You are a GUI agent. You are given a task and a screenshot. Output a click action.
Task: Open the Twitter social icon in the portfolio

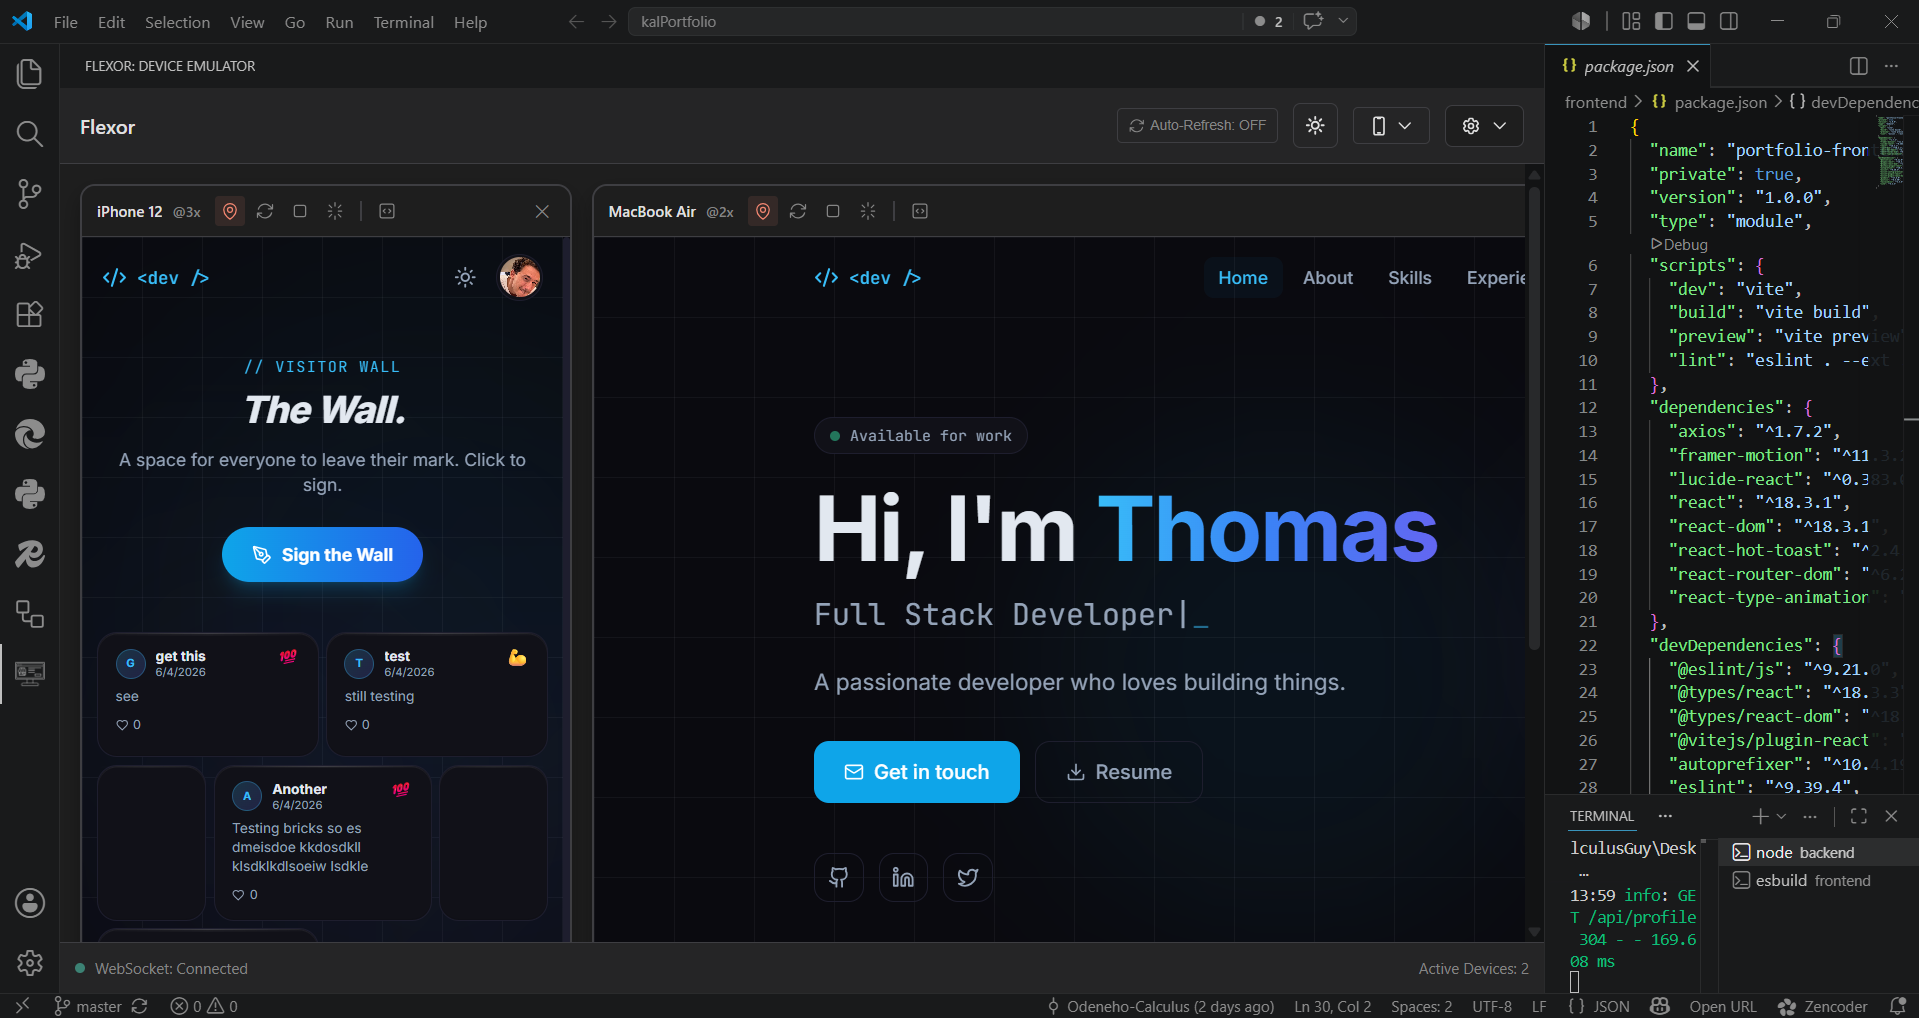[968, 877]
